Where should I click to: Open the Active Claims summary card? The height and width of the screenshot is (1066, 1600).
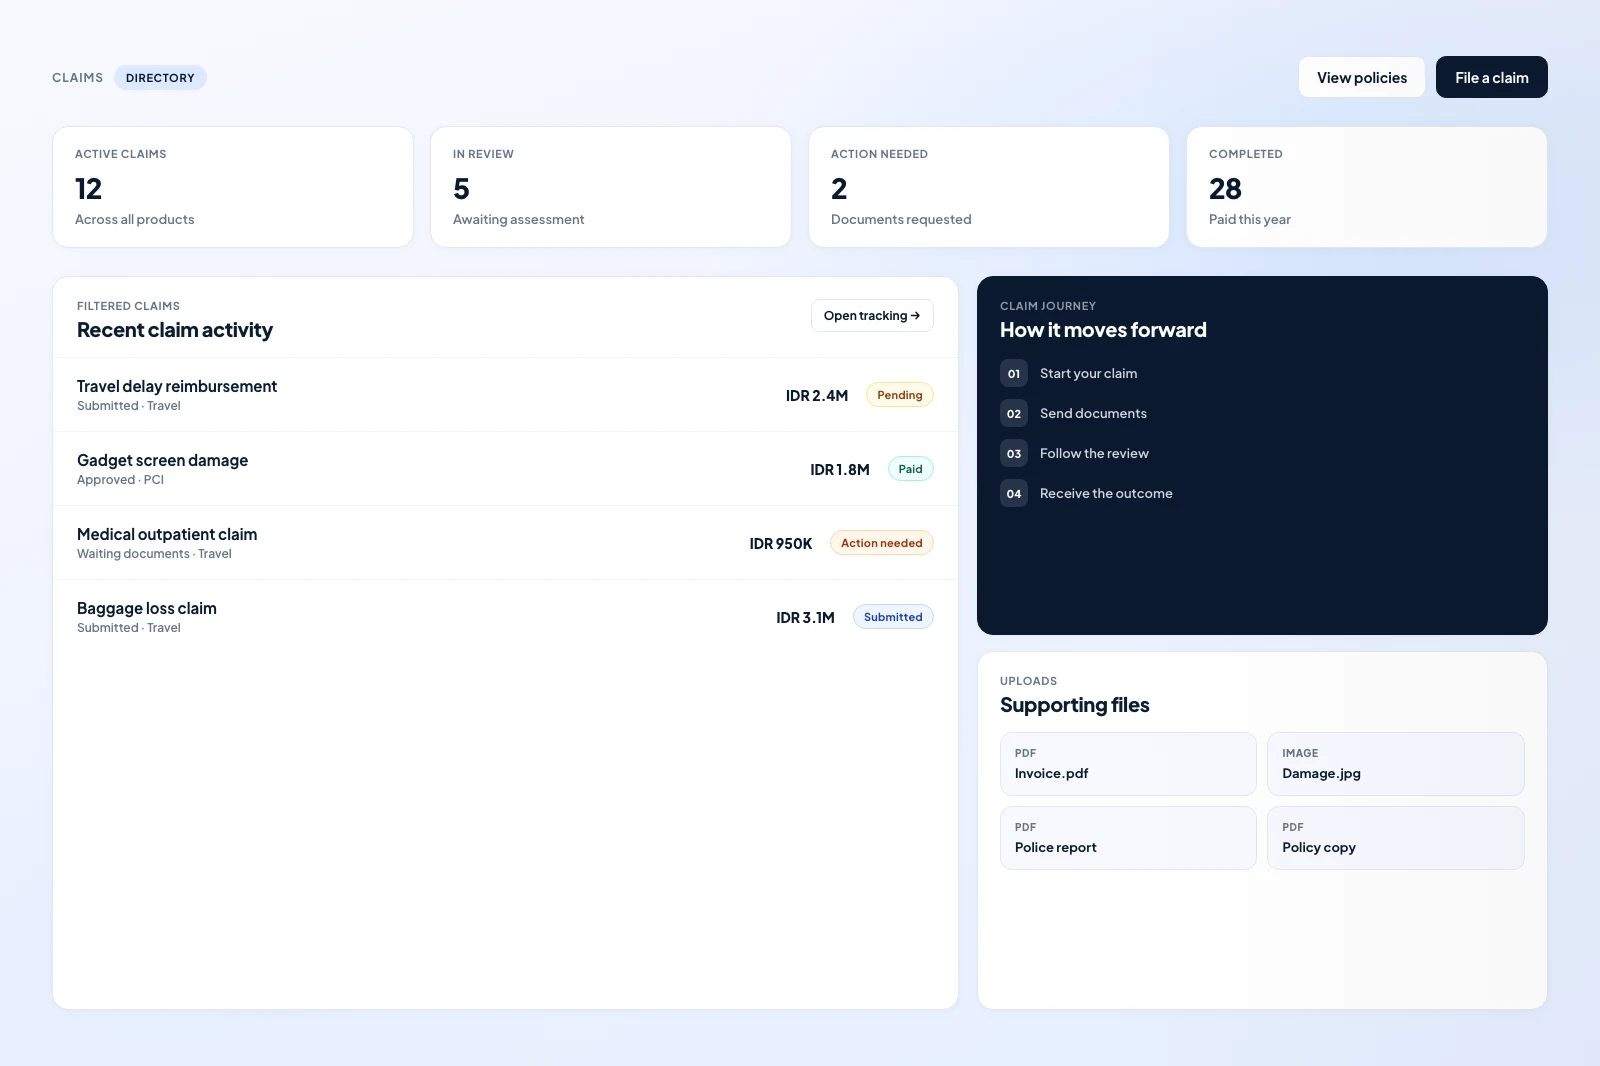coord(233,187)
